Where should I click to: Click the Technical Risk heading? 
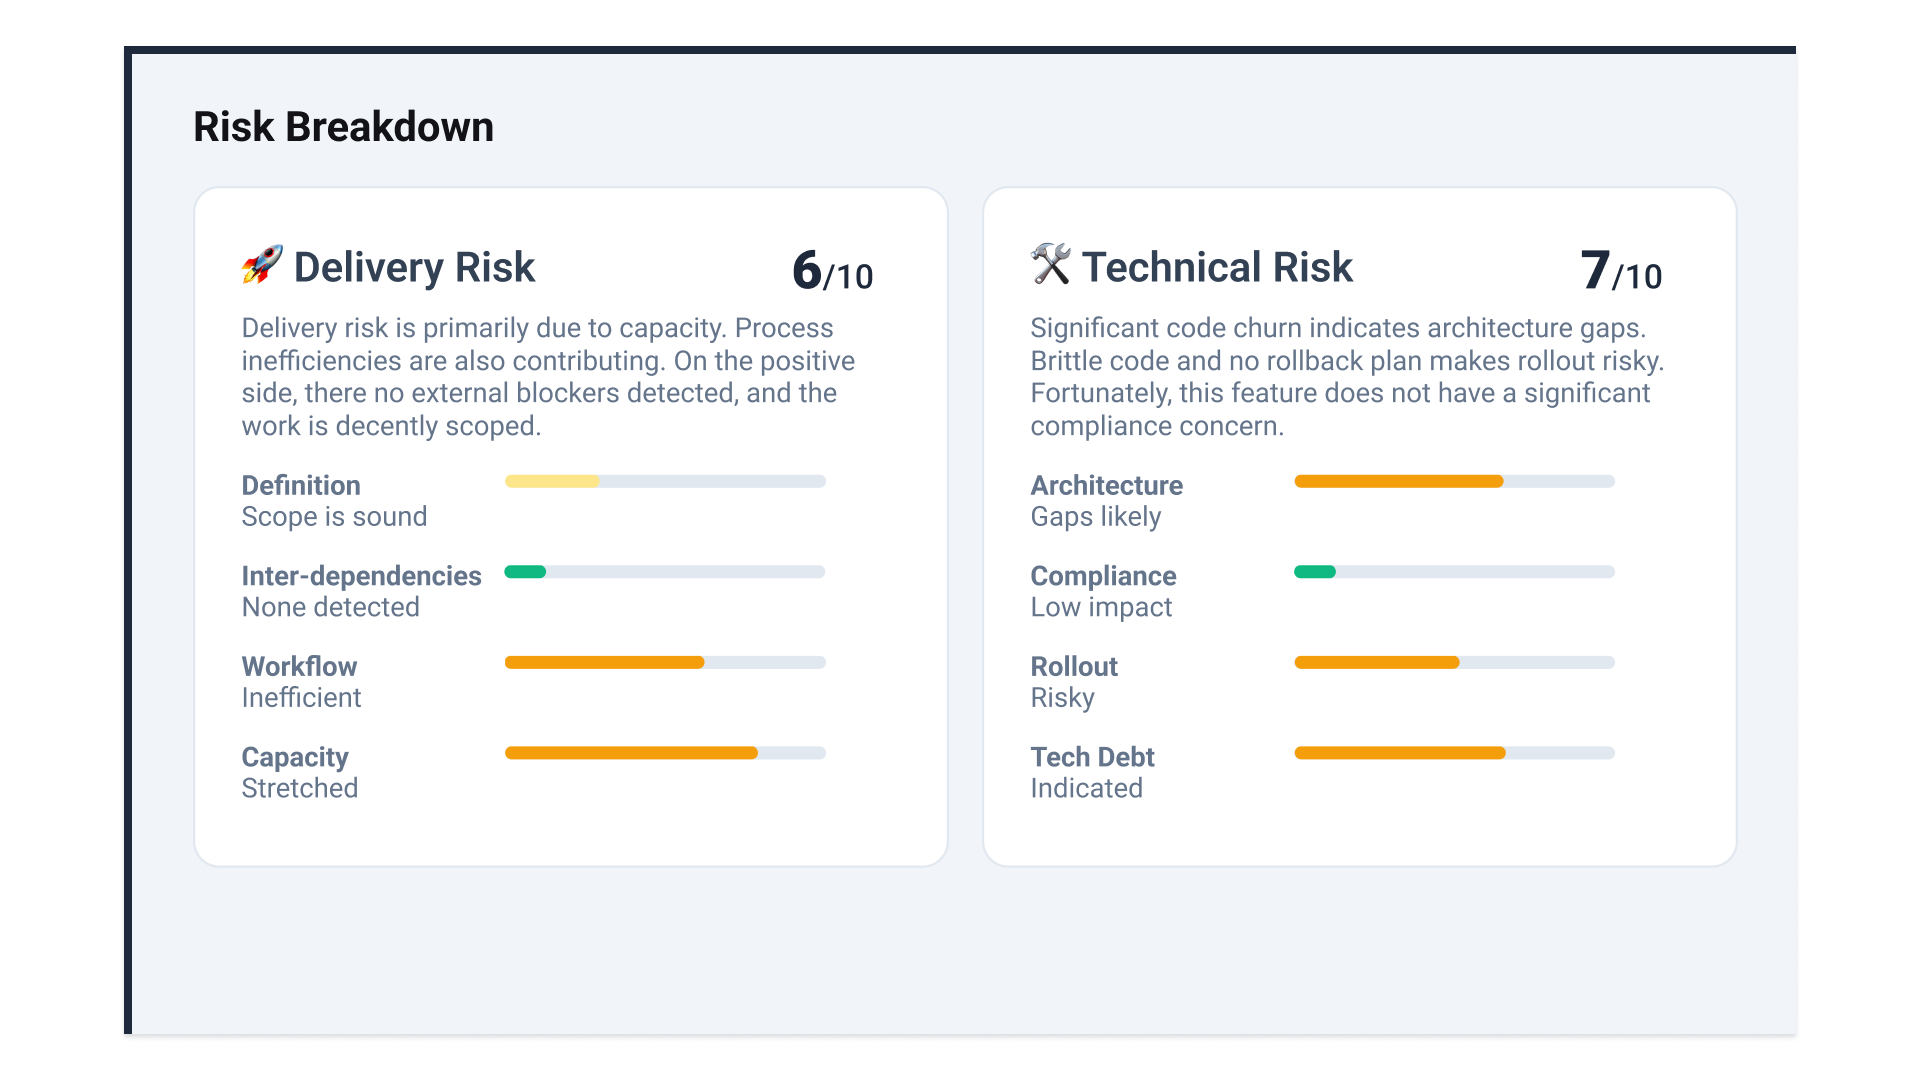coord(1216,268)
